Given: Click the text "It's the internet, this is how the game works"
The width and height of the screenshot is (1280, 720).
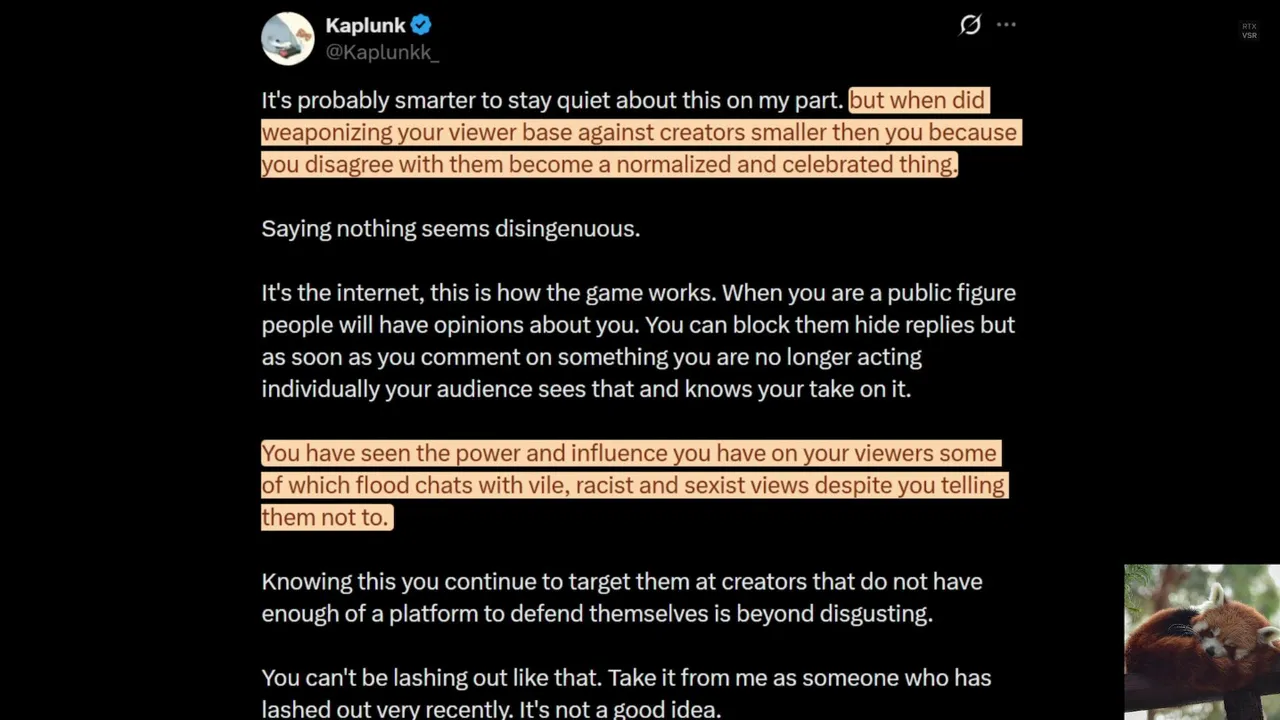Looking at the screenshot, I should (488, 293).
